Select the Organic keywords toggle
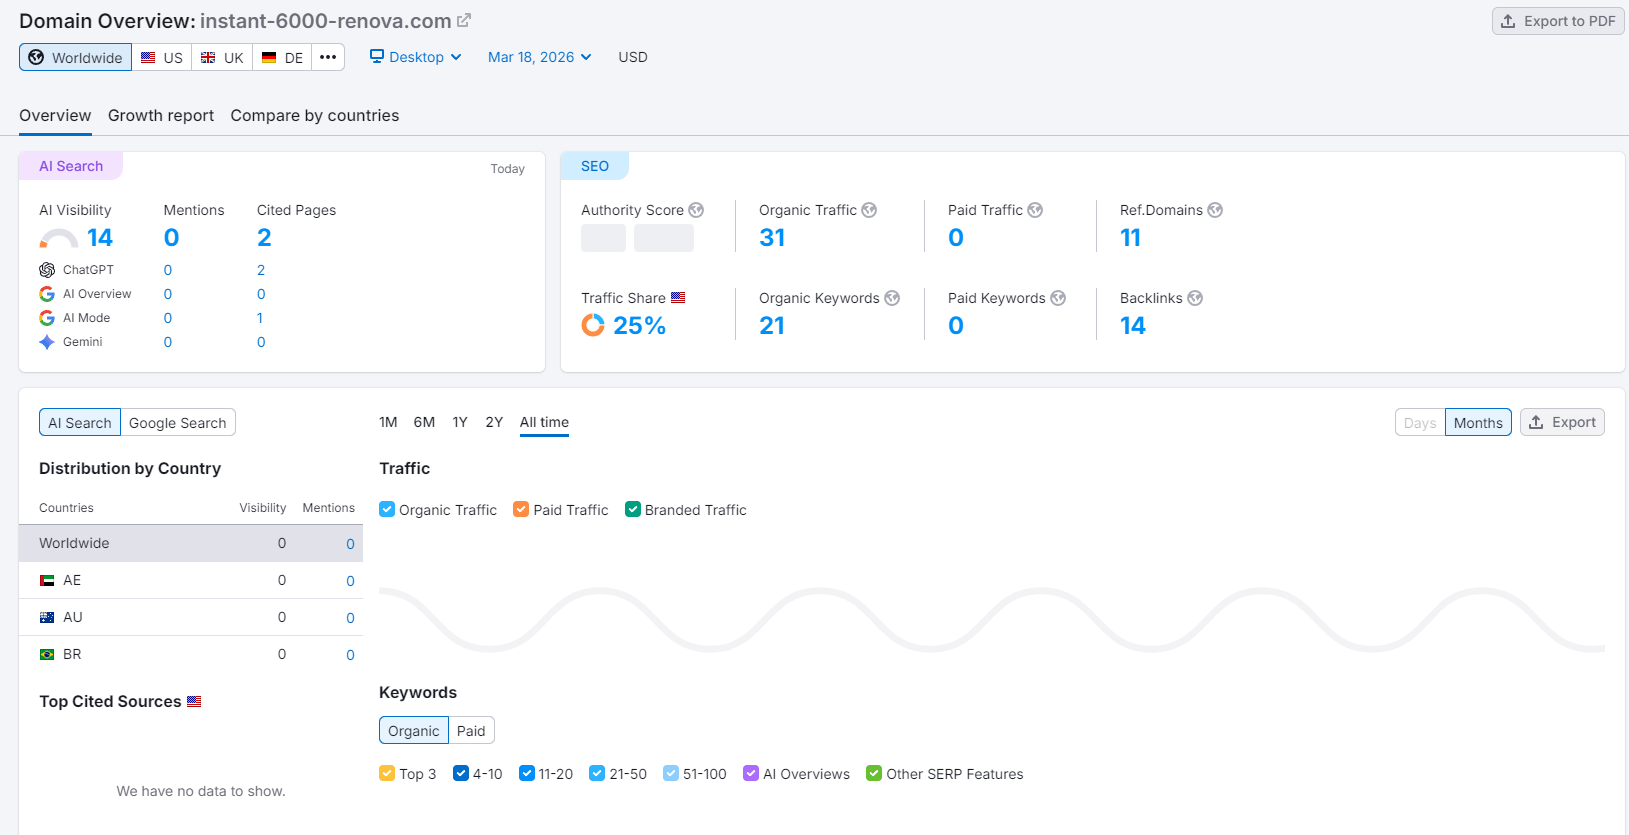The height and width of the screenshot is (835, 1629). (x=414, y=731)
